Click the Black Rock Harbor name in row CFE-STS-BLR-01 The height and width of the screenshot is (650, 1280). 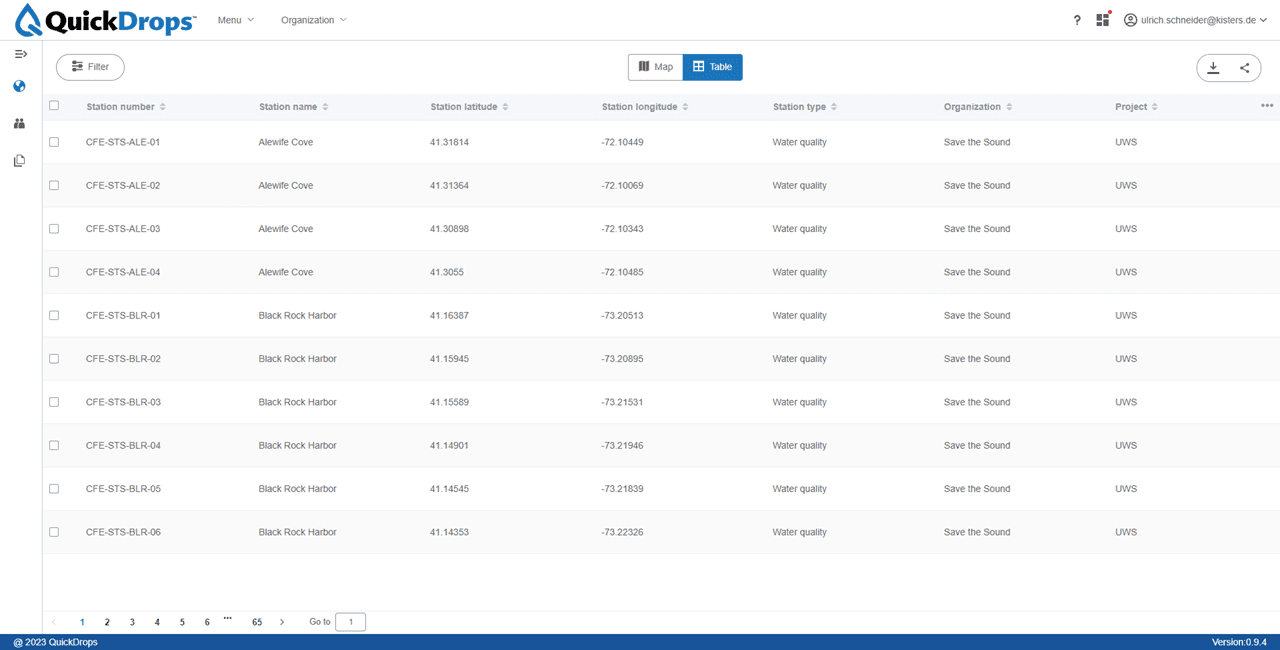click(298, 315)
